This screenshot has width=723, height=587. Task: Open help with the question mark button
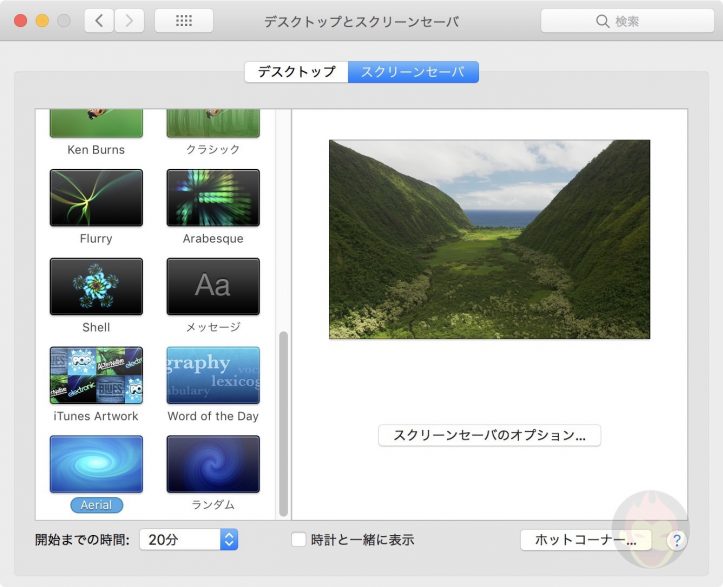(x=676, y=540)
